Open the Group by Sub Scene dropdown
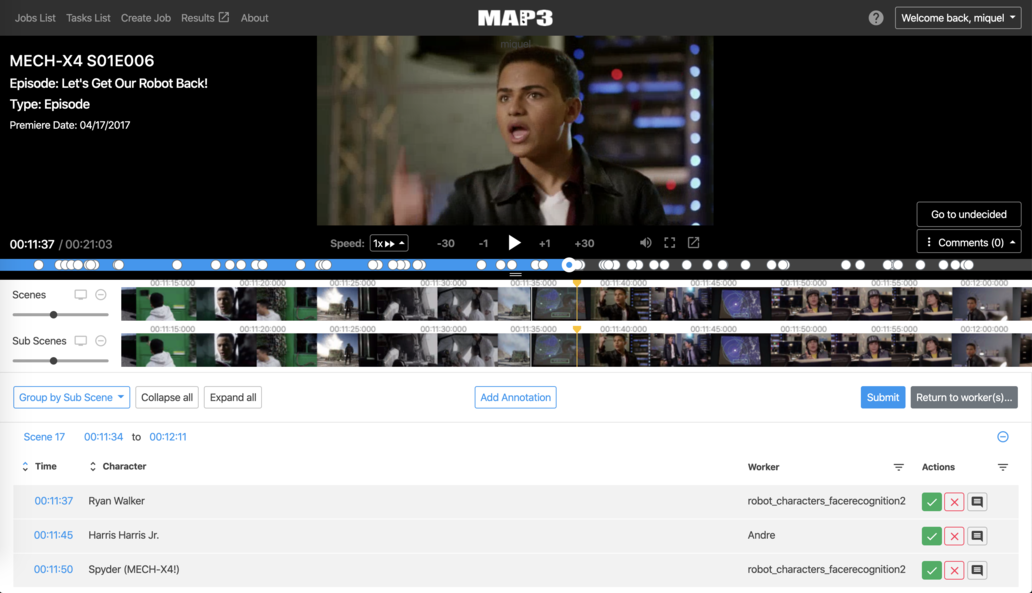 pos(71,398)
